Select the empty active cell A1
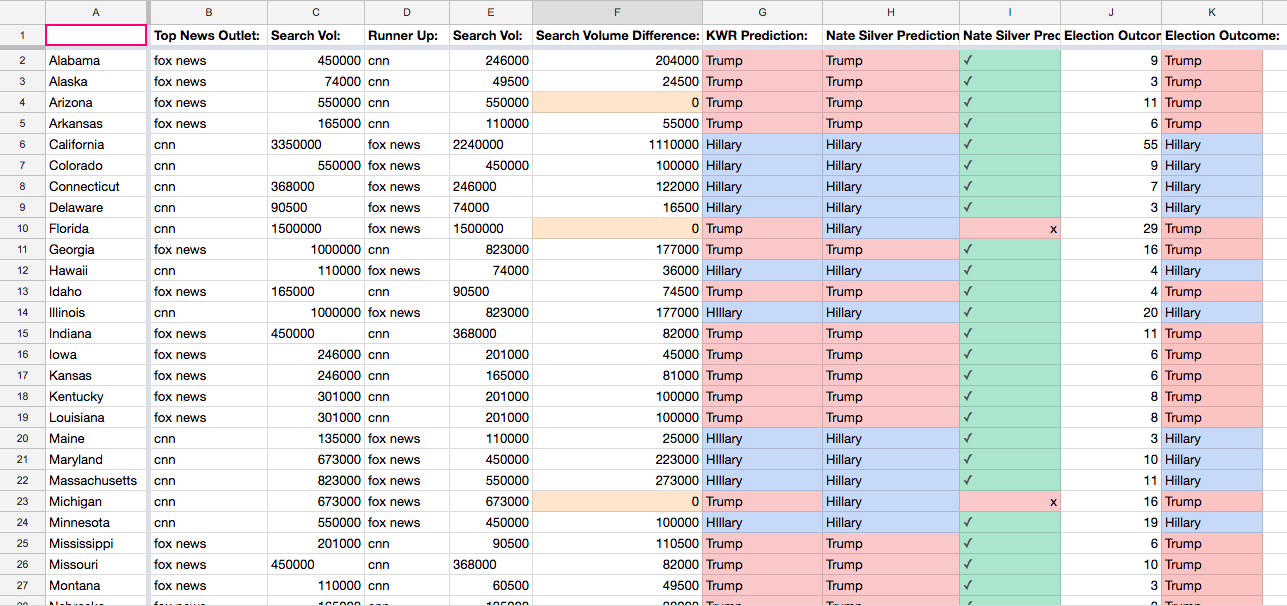The image size is (1287, 606). [x=96, y=35]
